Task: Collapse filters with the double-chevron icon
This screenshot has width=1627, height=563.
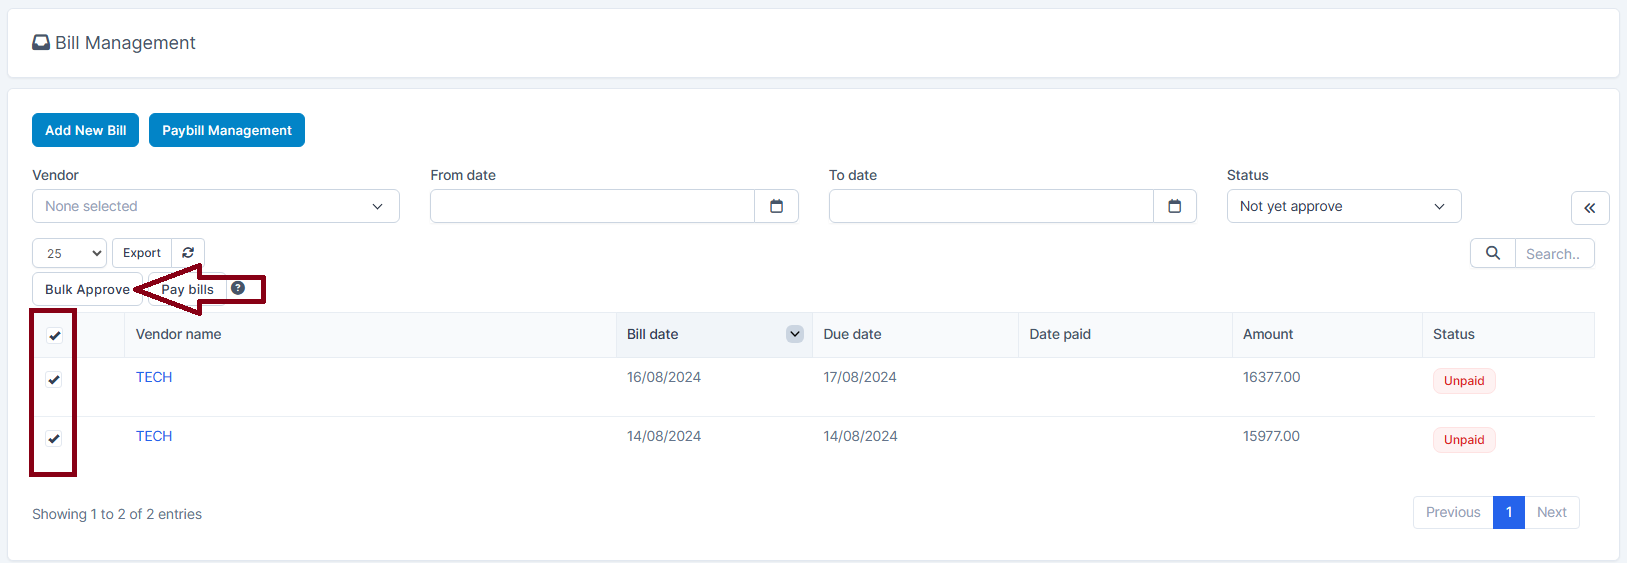Action: 1589,208
